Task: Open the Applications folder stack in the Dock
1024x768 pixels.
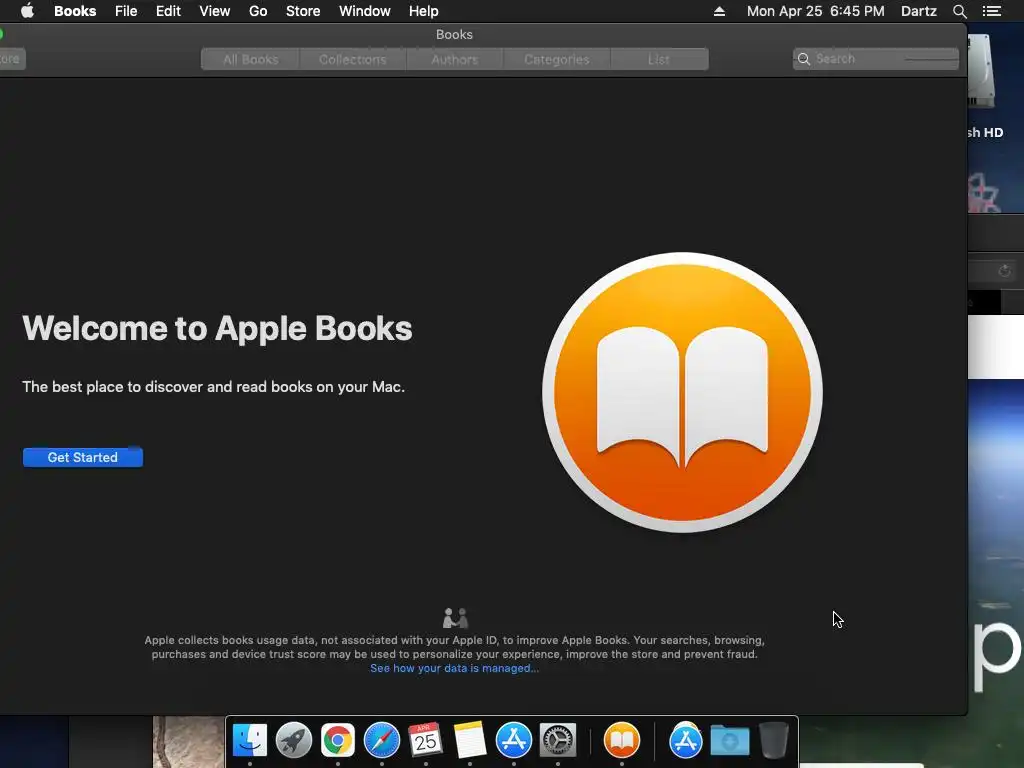Action: tap(685, 740)
